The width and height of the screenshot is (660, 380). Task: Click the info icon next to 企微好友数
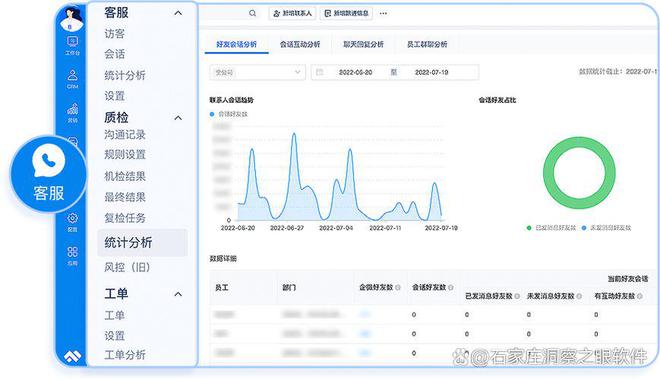point(398,287)
